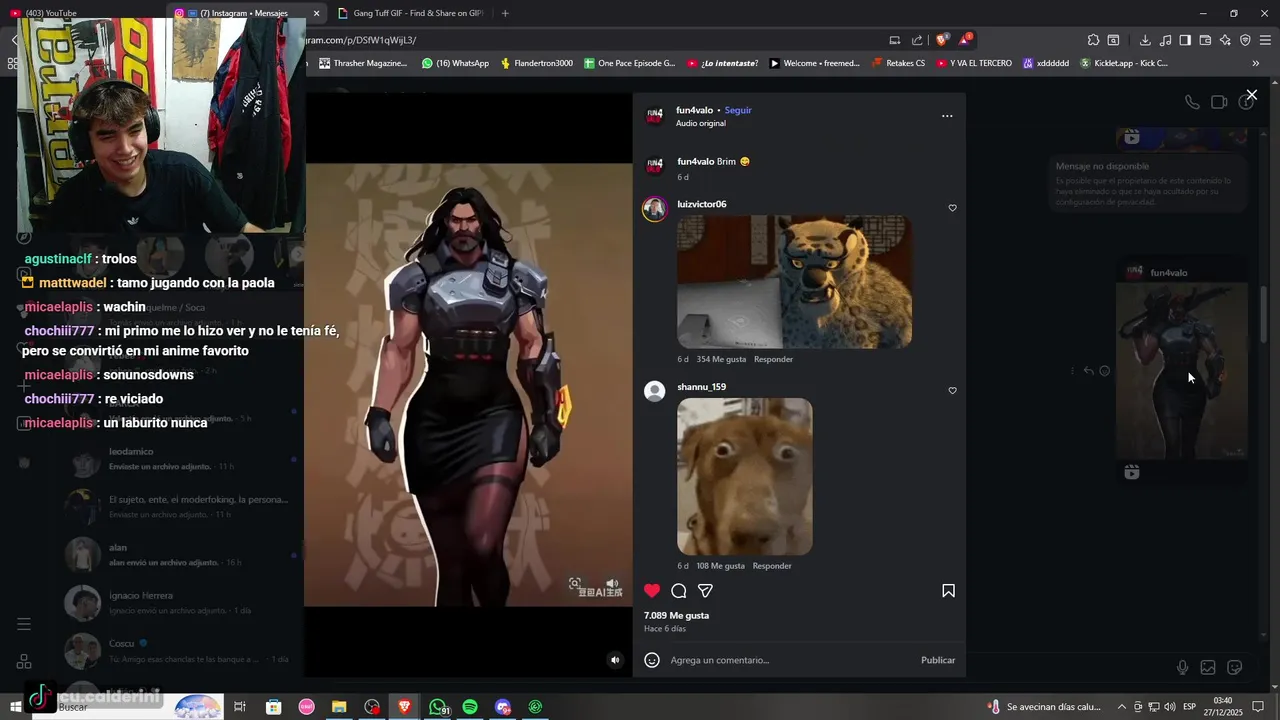
Task: Switch to the YouTube browser tab
Action: click(80, 13)
